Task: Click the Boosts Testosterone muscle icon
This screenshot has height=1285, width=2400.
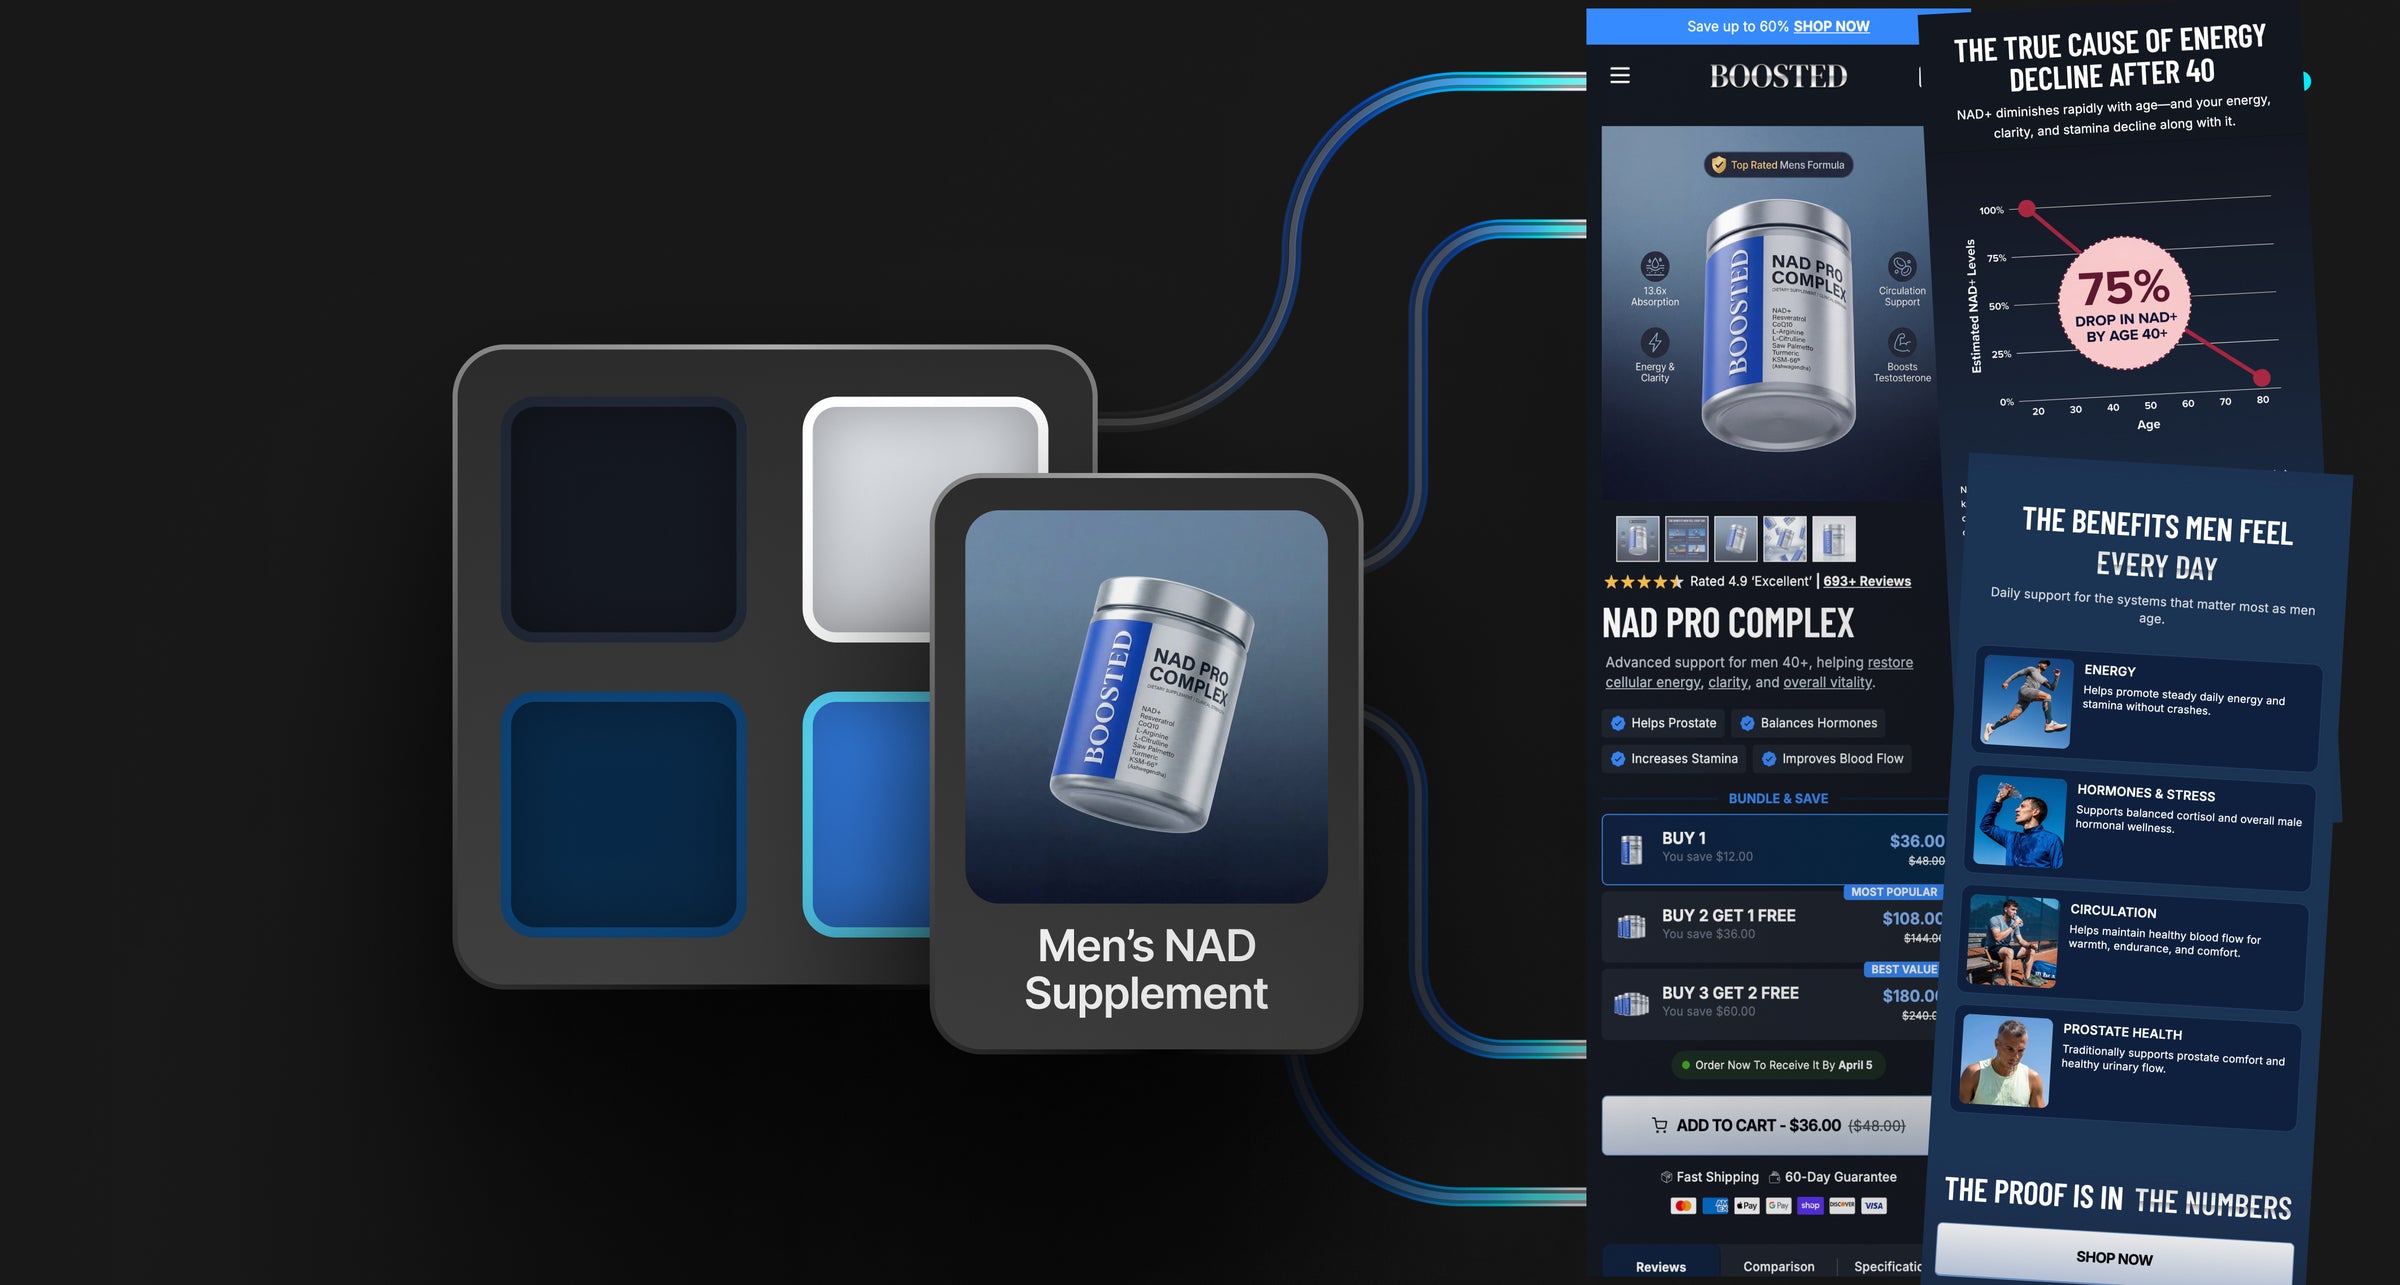Action: [x=1902, y=342]
